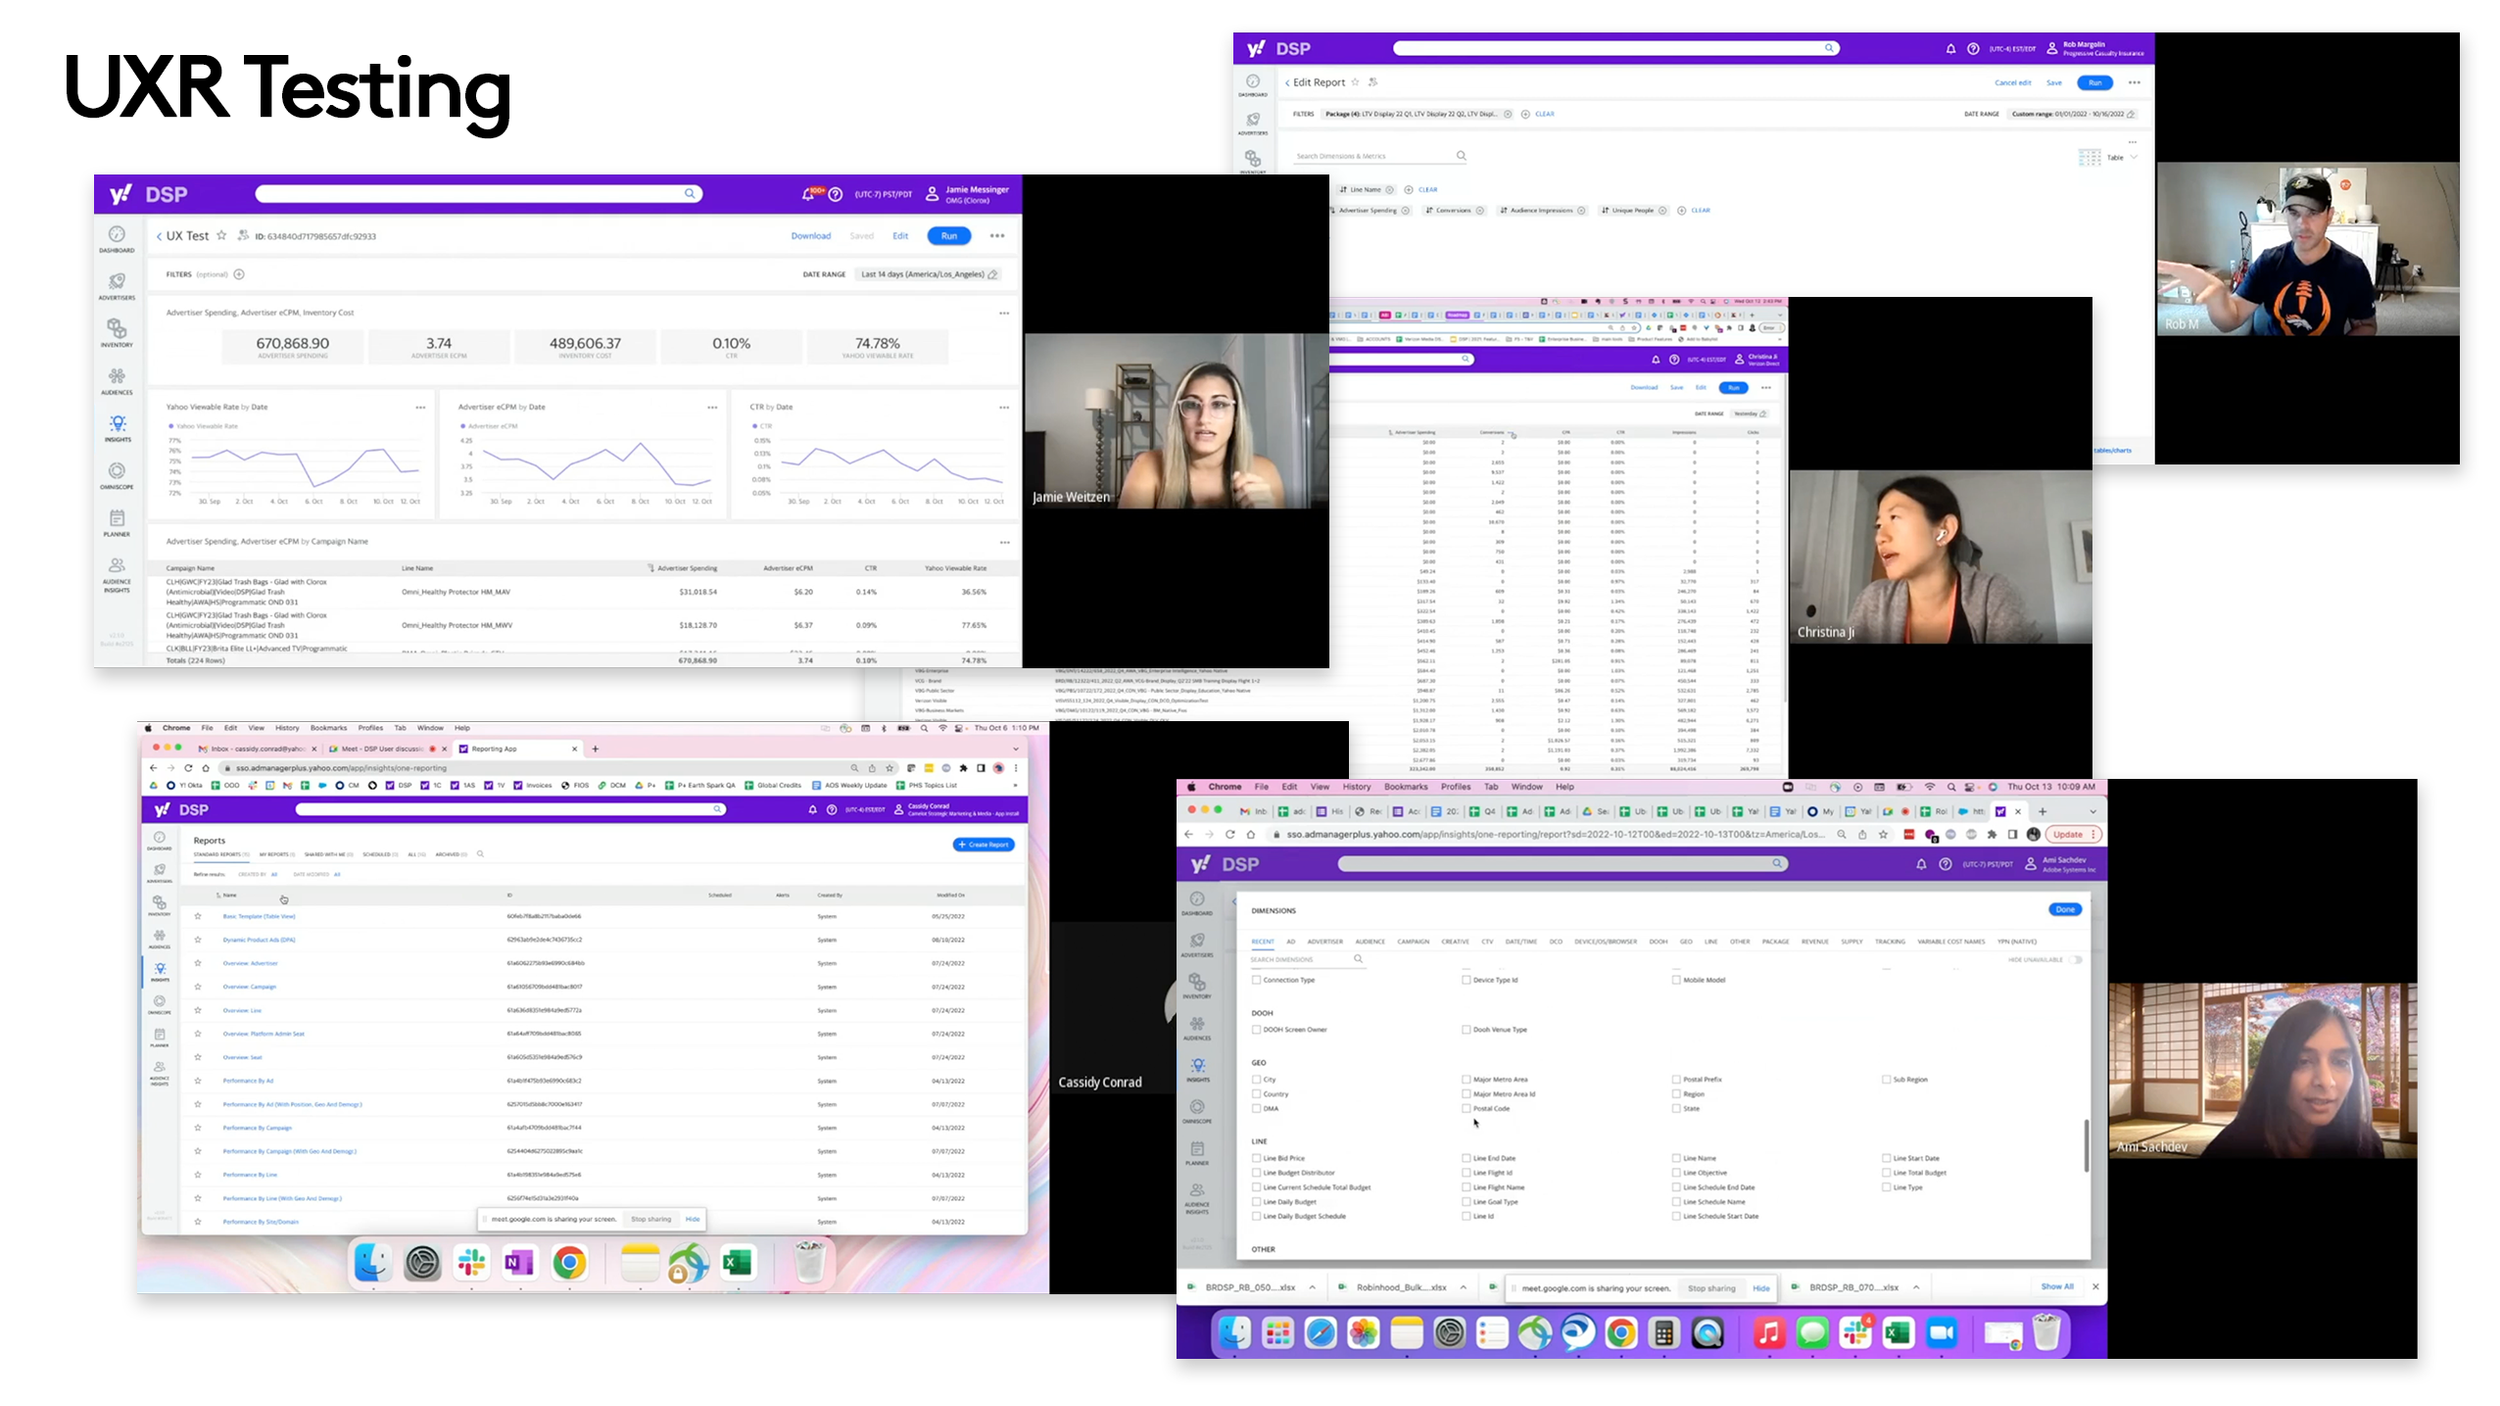2500x1406 pixels.
Task: Open OneNote in the Reports window dock
Action: (519, 1263)
